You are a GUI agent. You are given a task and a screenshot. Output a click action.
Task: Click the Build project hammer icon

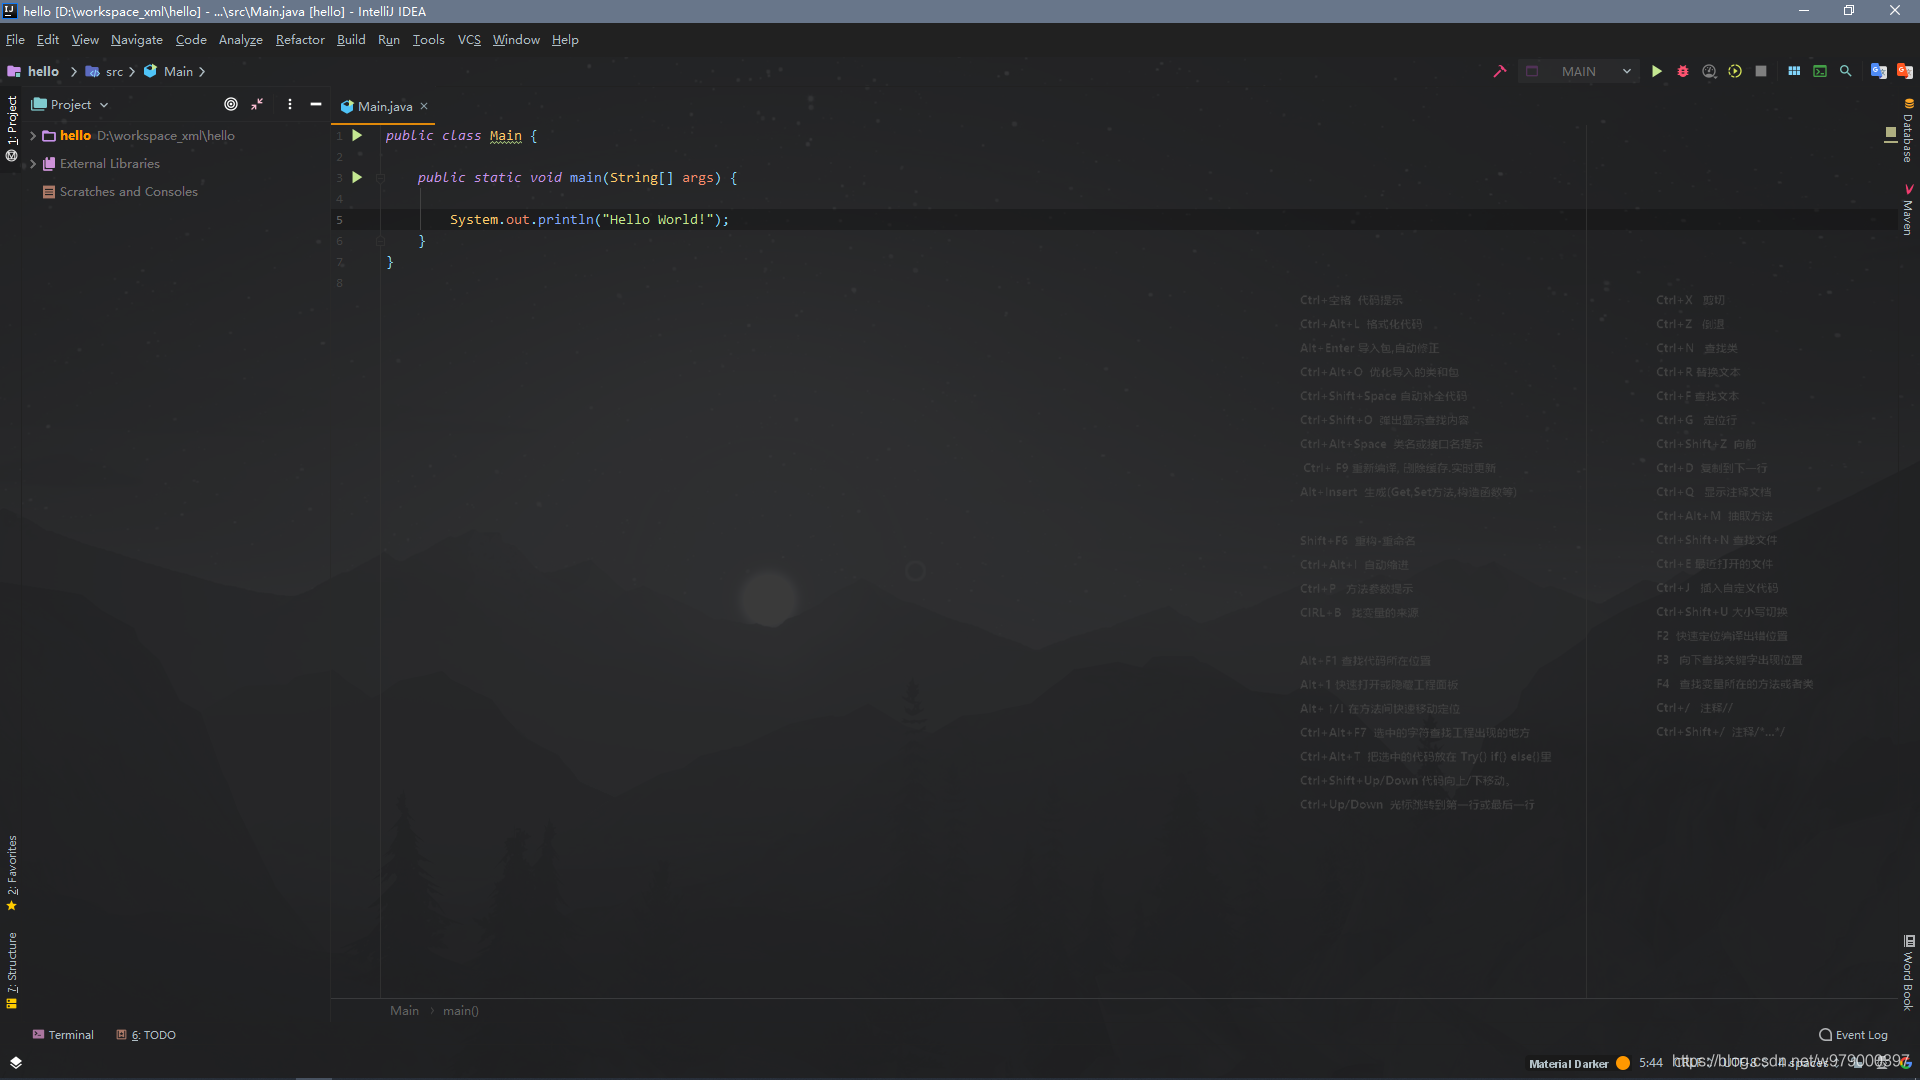[x=1500, y=71]
